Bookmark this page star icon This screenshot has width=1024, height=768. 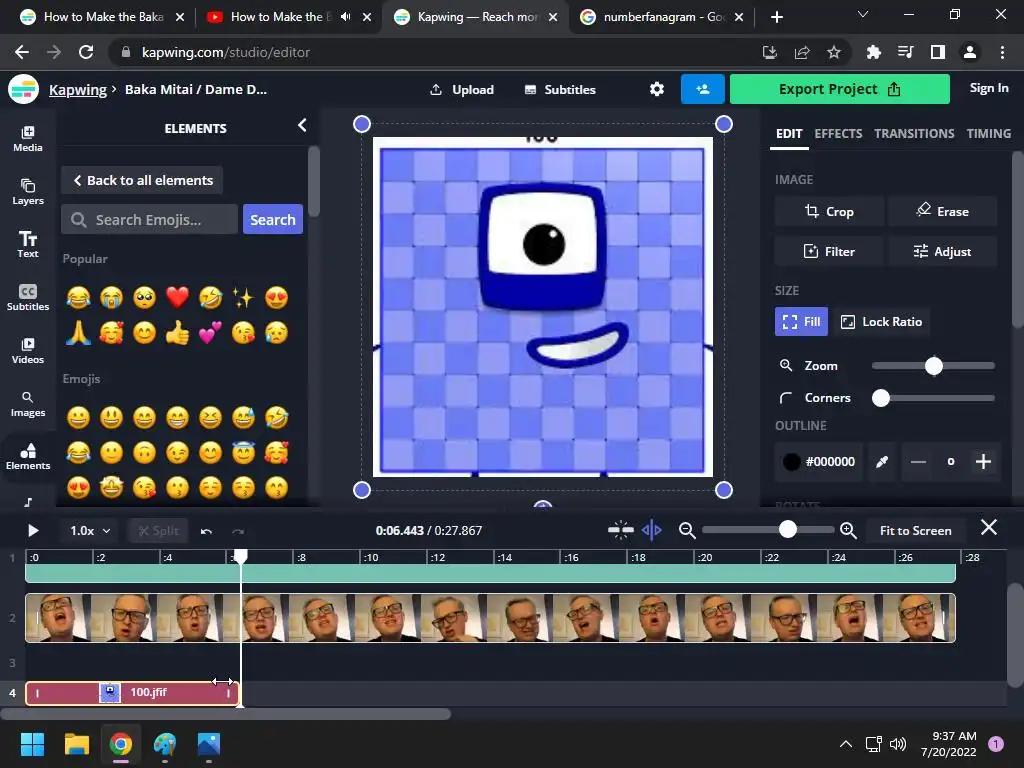coord(834,52)
